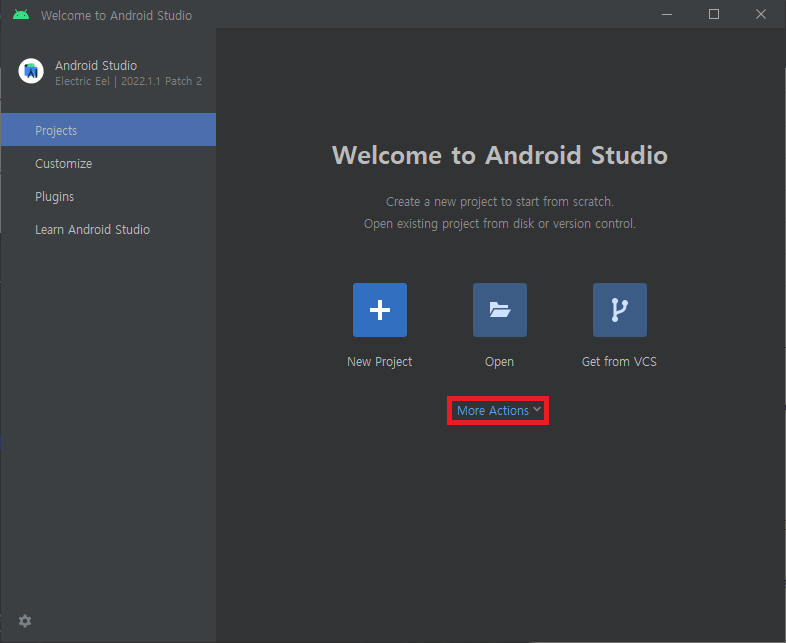Image resolution: width=786 pixels, height=643 pixels.
Task: Click the Android Studio name in the sidebar
Action: (96, 66)
